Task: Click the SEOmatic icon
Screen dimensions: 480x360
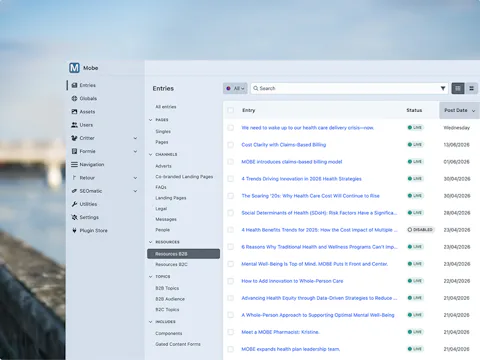Action: coord(74,191)
